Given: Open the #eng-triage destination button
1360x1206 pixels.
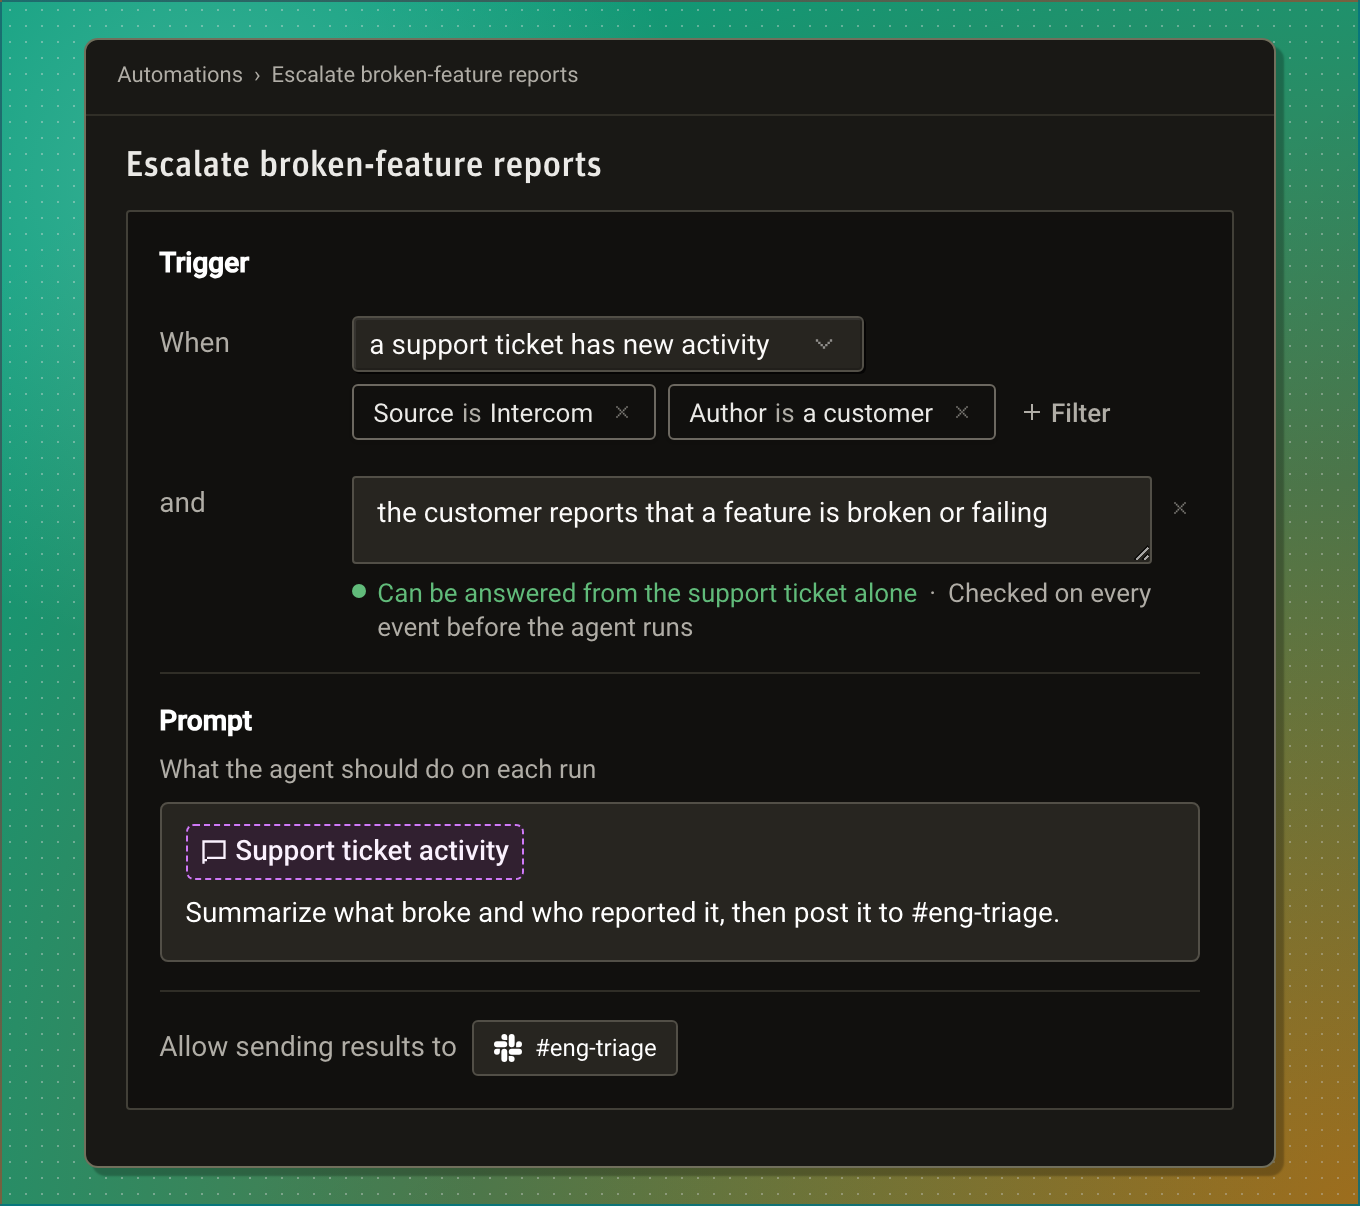Looking at the screenshot, I should click(x=575, y=1048).
